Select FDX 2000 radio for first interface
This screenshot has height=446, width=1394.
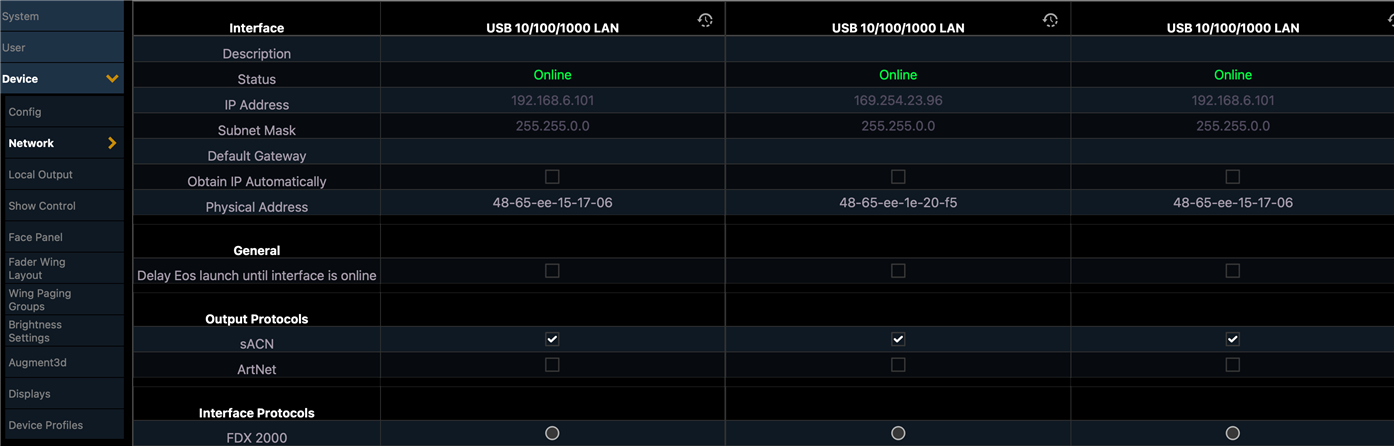coord(552,433)
